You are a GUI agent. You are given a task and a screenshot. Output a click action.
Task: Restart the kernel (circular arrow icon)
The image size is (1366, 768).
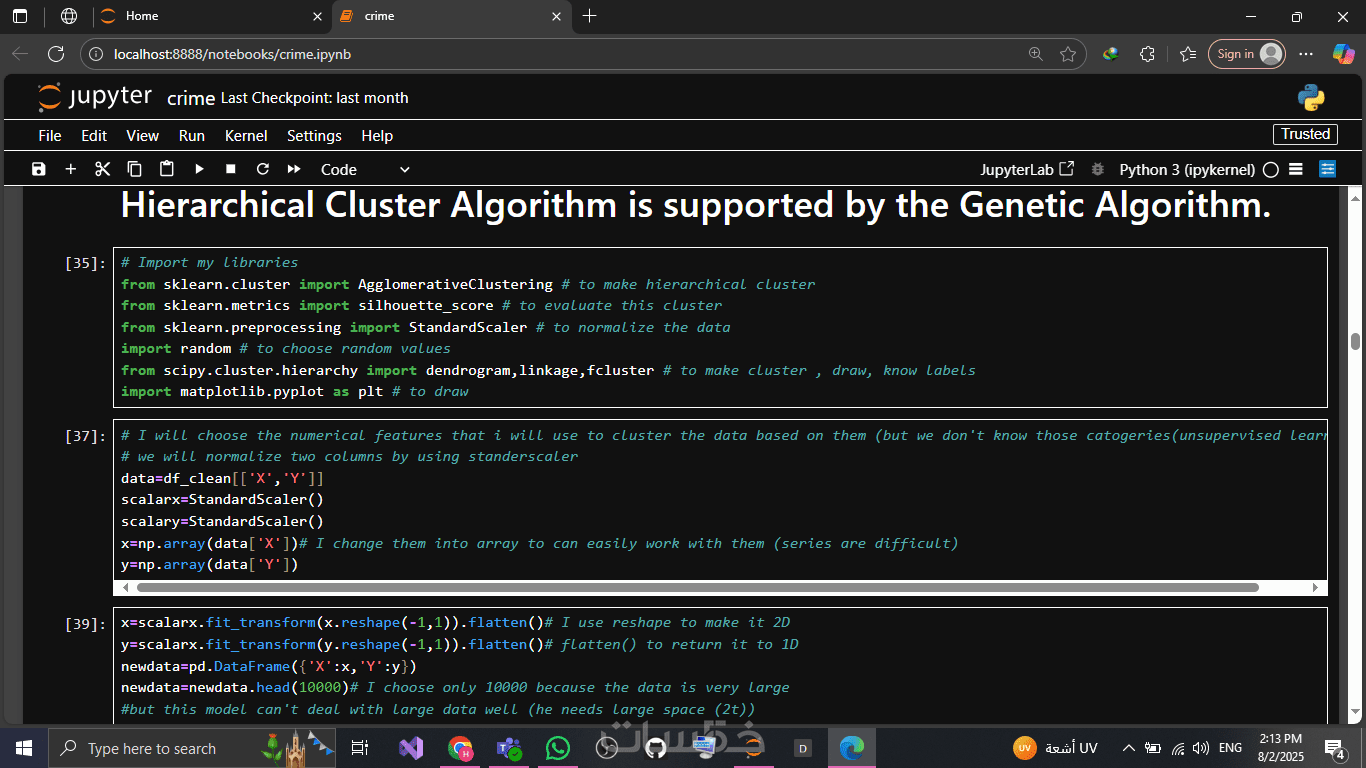(263, 169)
